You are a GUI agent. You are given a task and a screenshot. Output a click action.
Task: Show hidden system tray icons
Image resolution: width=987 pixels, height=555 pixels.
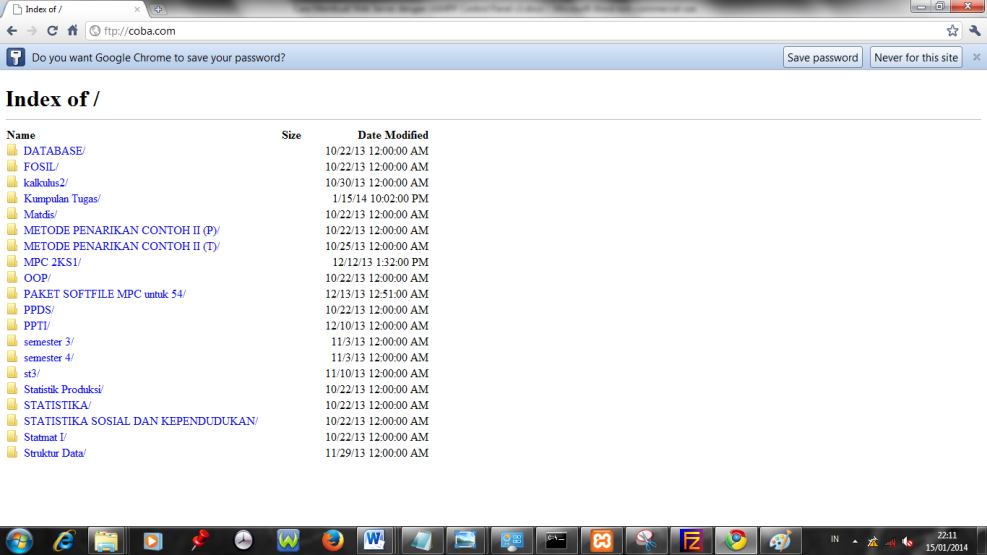tap(854, 541)
